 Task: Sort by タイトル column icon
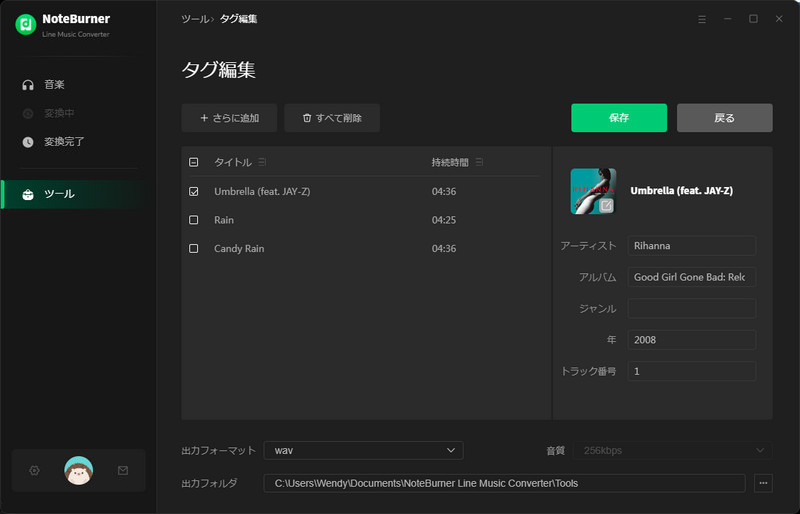coord(262,162)
